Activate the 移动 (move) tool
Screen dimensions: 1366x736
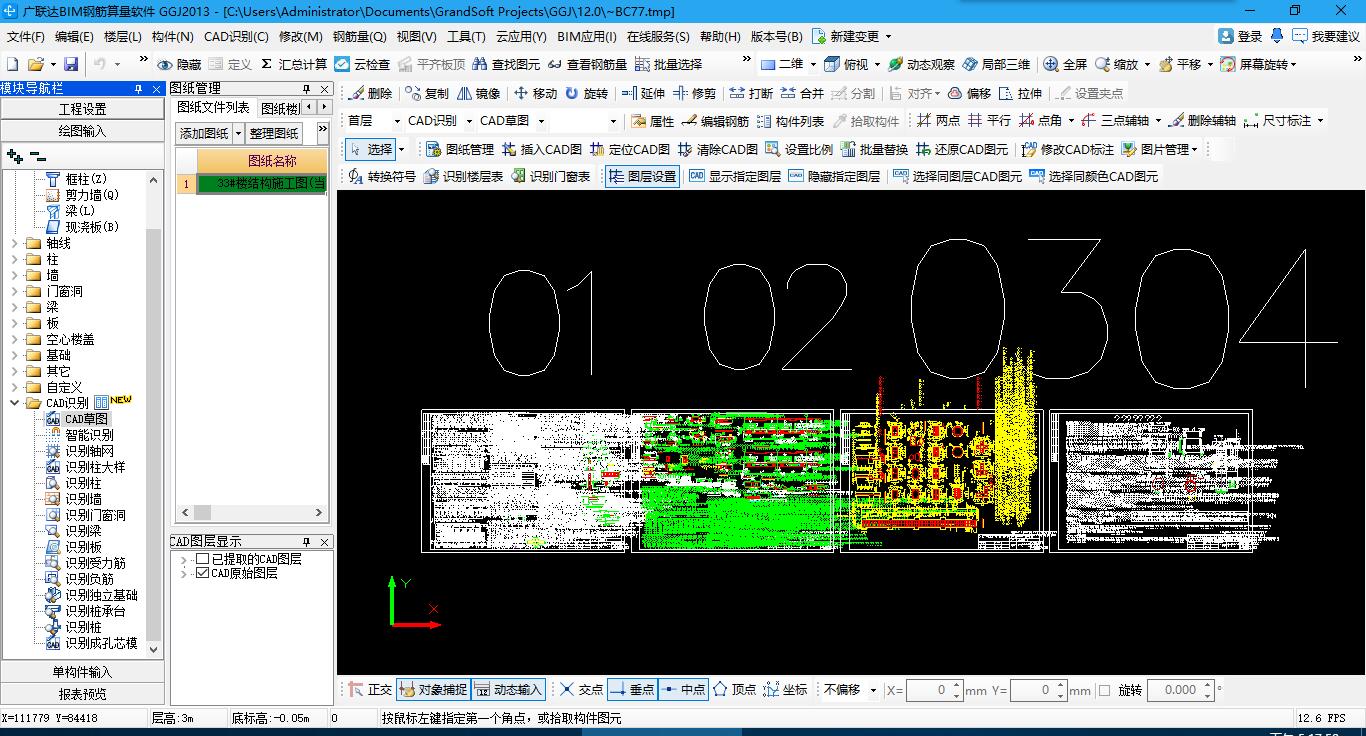[535, 93]
